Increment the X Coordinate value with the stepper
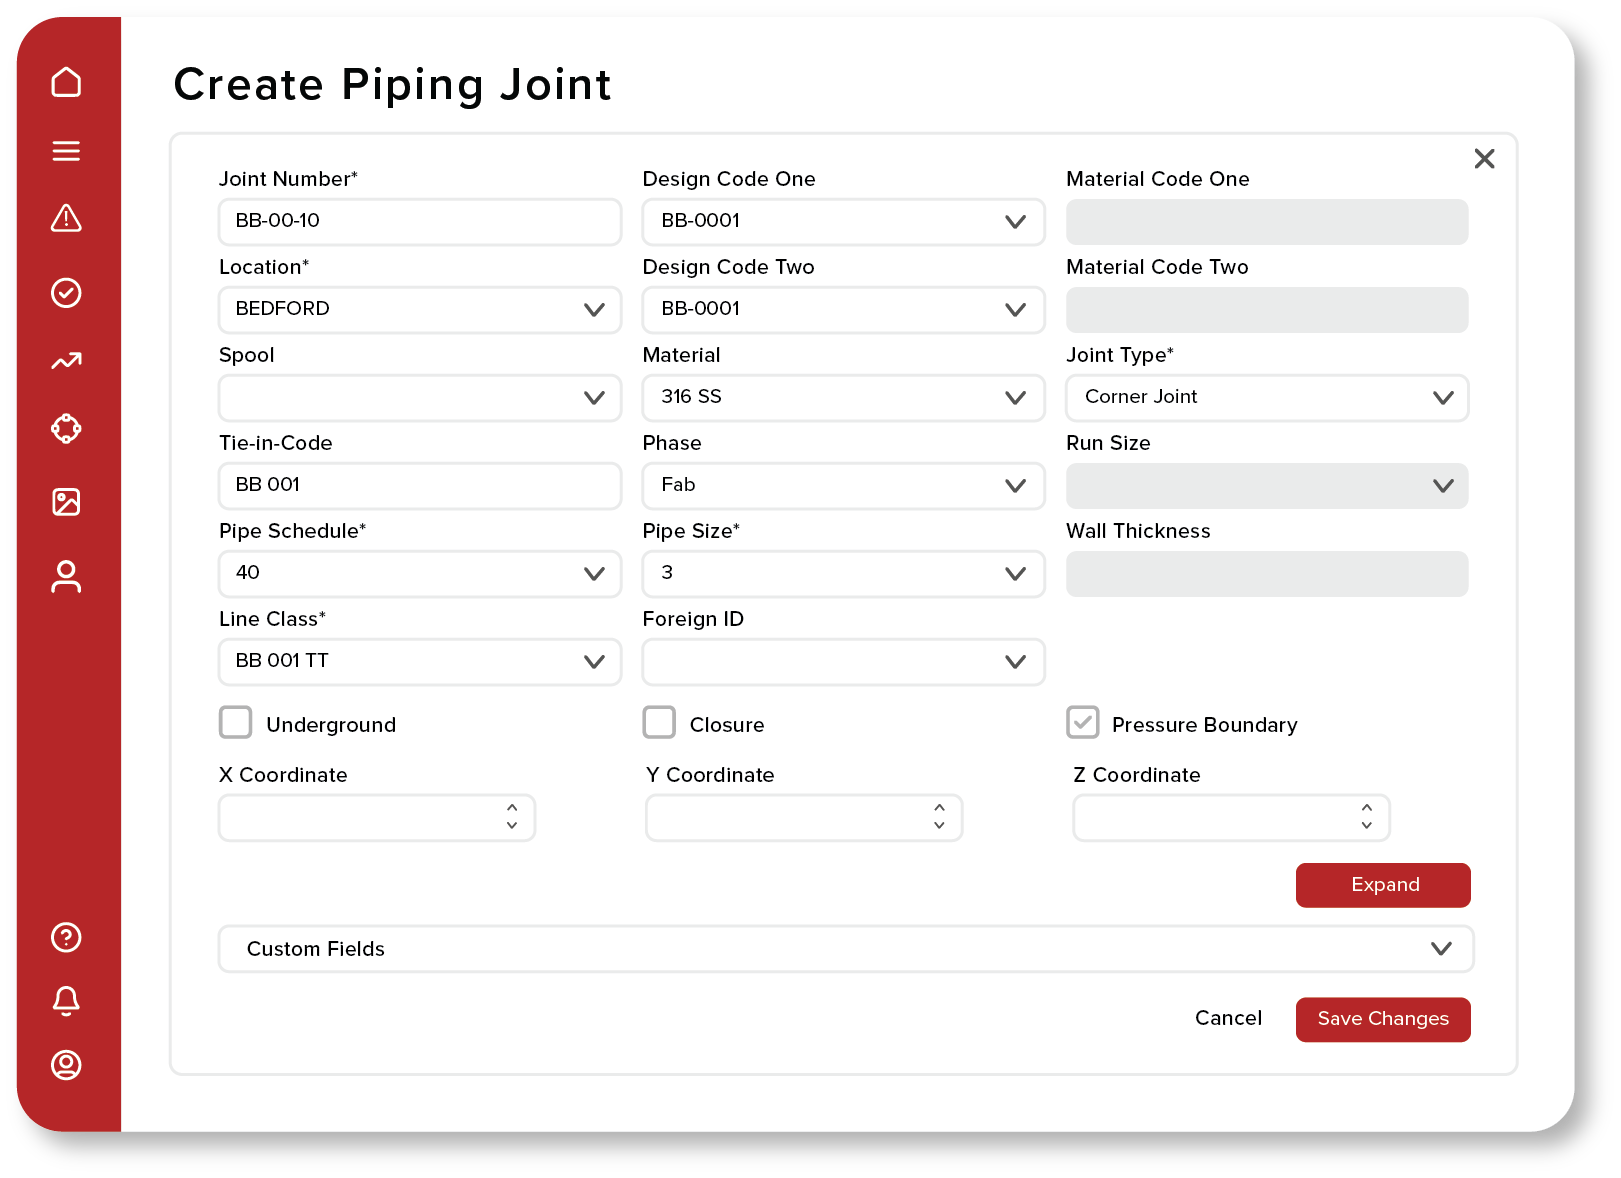This screenshot has width=1621, height=1178. tap(511, 810)
